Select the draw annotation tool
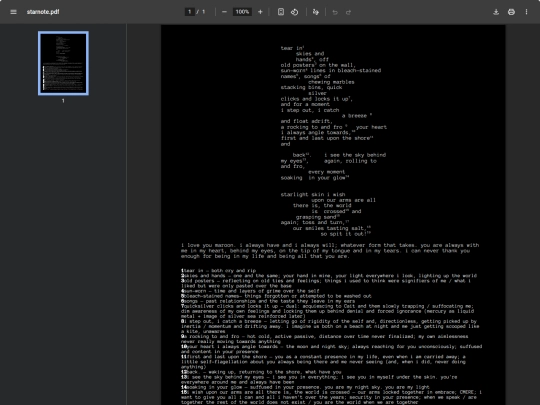Image resolution: width=540 pixels, height=405 pixels. (x=315, y=12)
